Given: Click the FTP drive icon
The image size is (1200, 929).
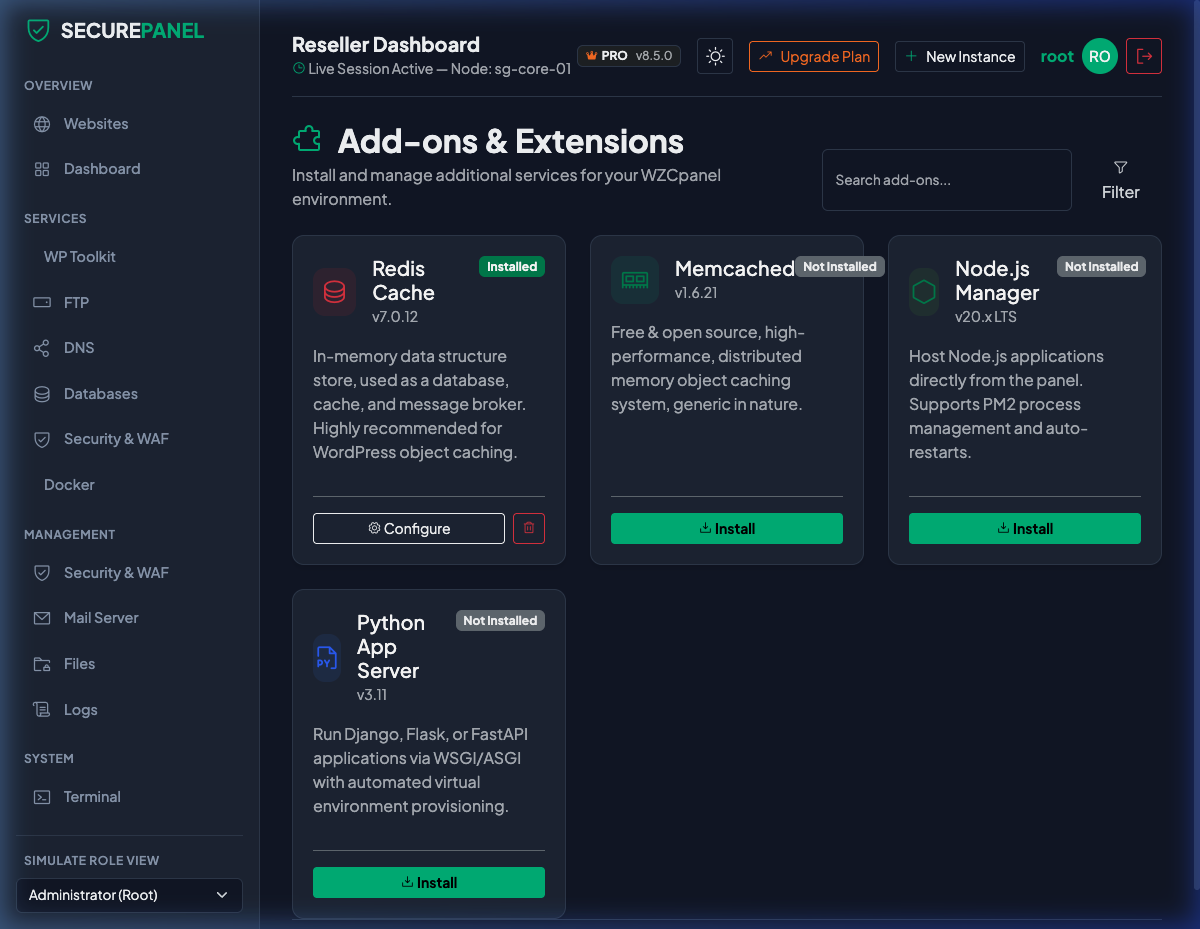Looking at the screenshot, I should tap(42, 302).
